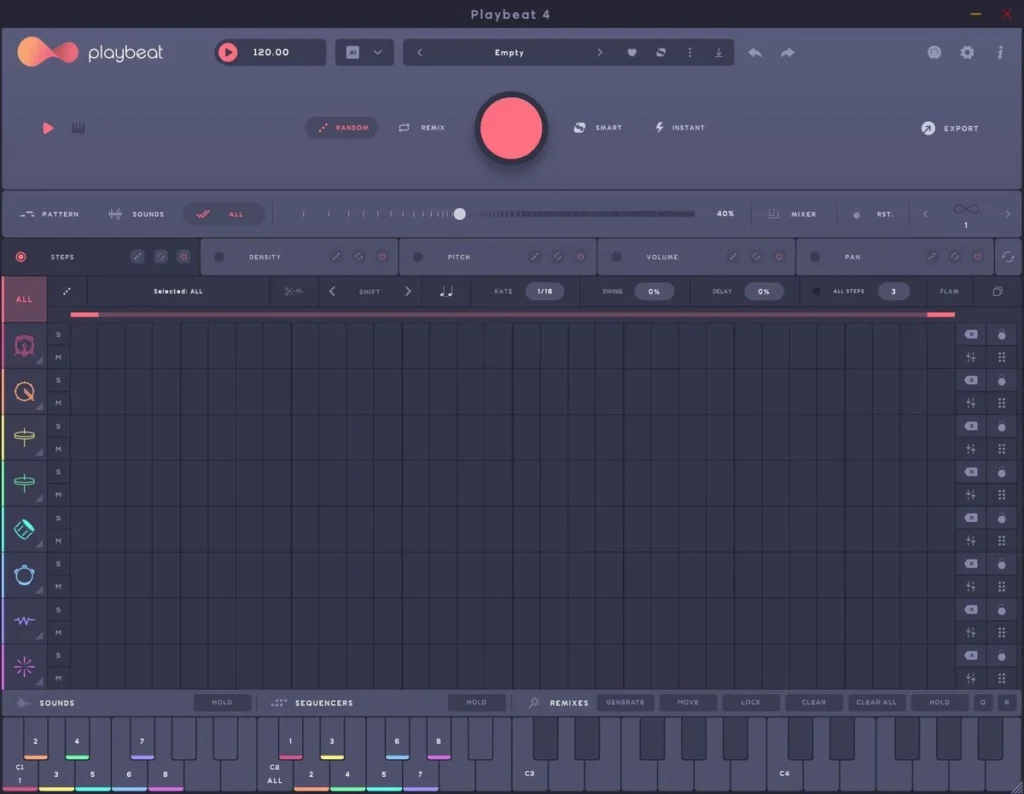
Task: Select the All tab
Action: click(x=223, y=214)
